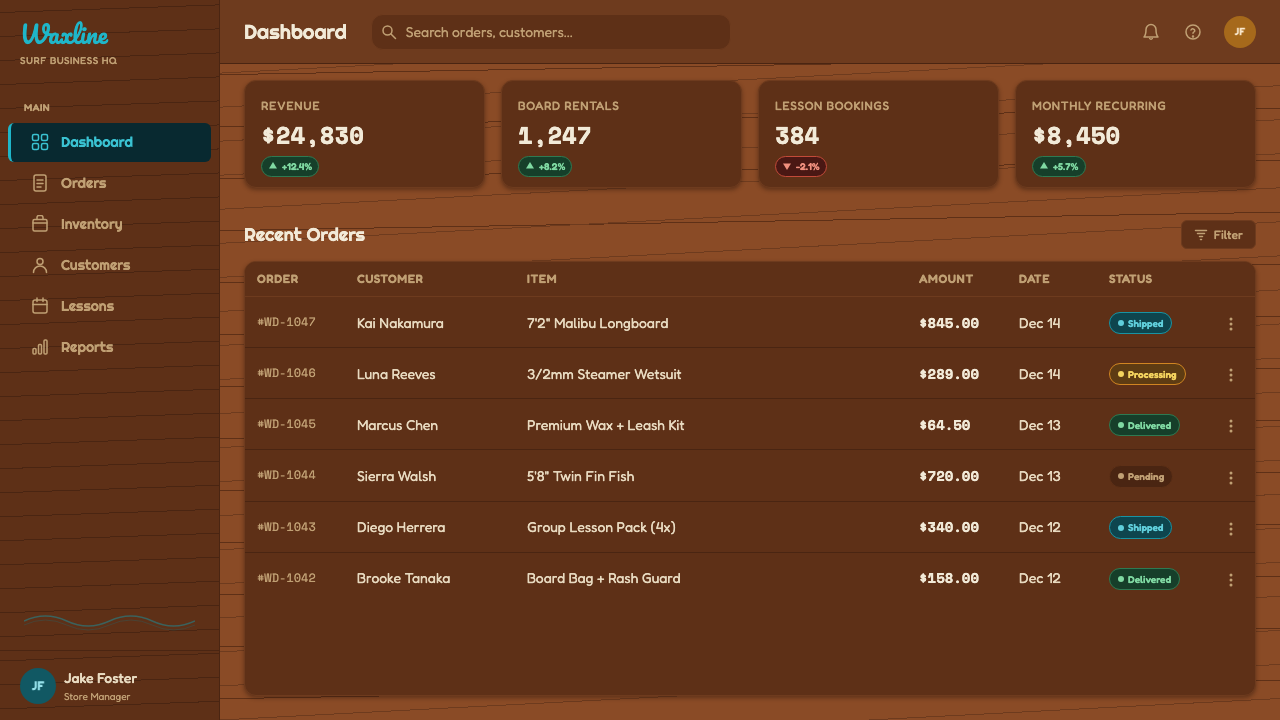
Task: Click item Premium Wax + Leash Kit
Action: click(x=606, y=425)
